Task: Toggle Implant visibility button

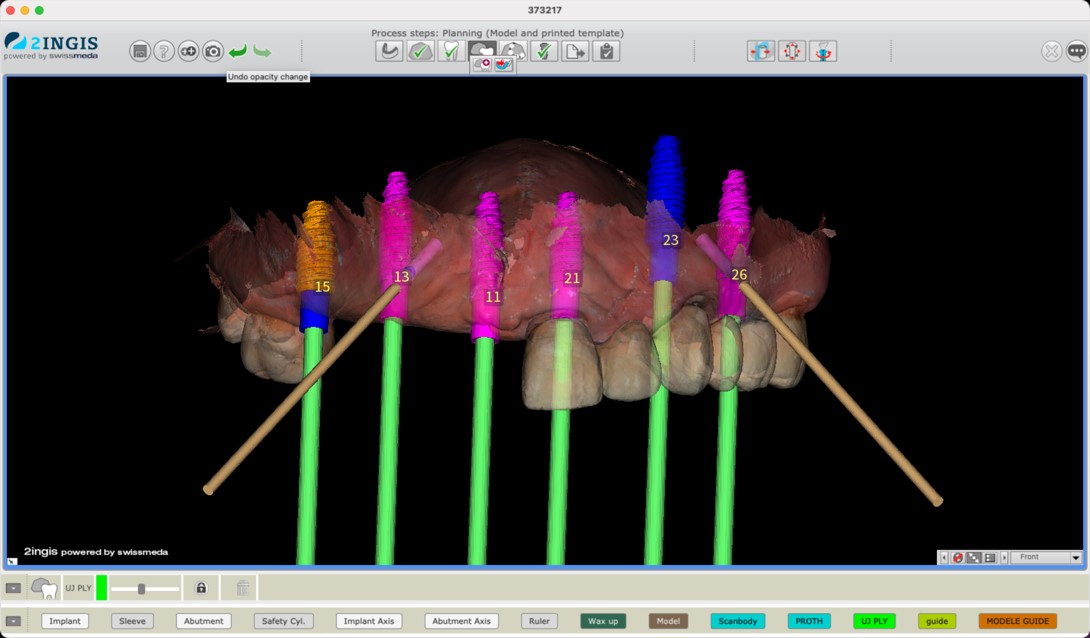Action: tap(65, 621)
